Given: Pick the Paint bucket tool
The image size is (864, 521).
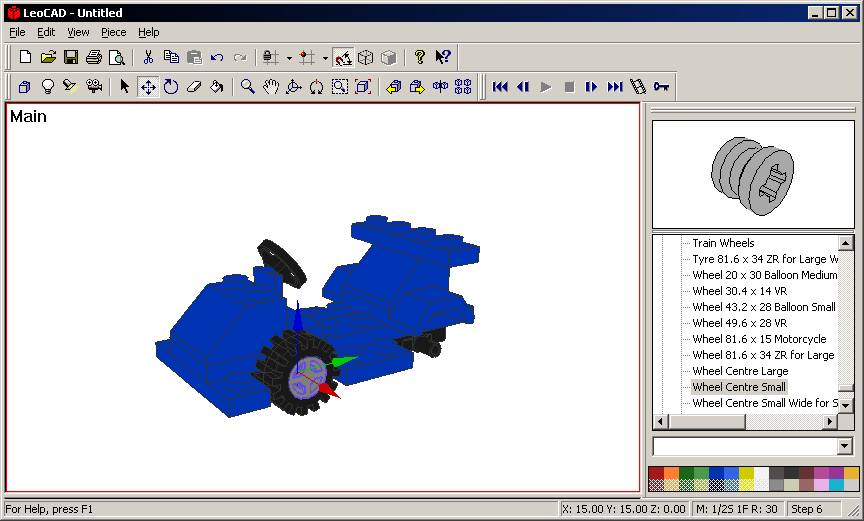Looking at the screenshot, I should 217,87.
